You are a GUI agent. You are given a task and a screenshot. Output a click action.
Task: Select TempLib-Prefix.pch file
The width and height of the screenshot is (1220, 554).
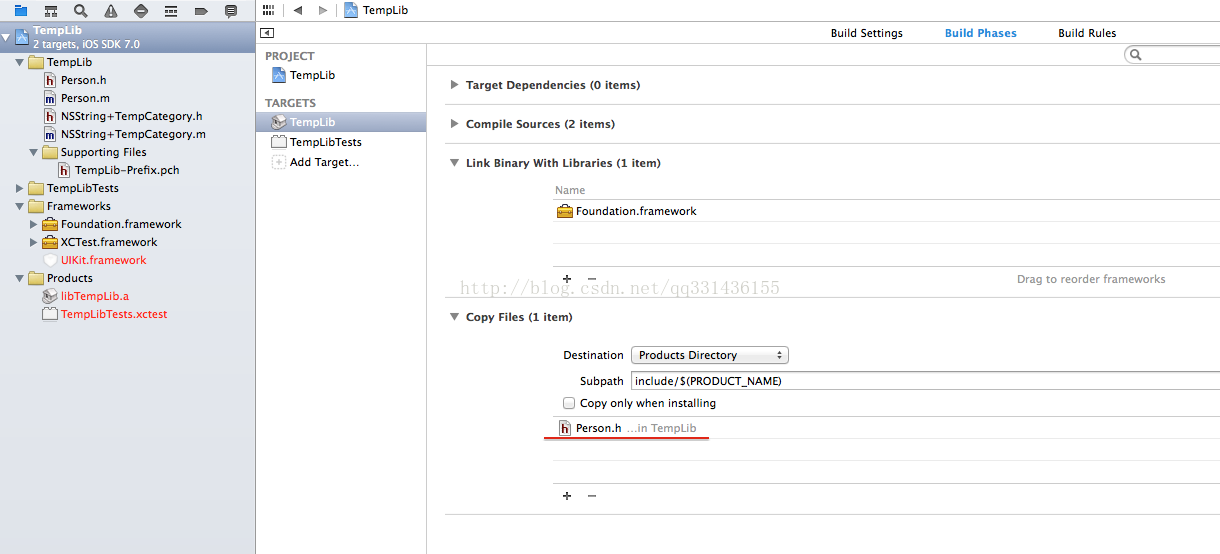(128, 170)
